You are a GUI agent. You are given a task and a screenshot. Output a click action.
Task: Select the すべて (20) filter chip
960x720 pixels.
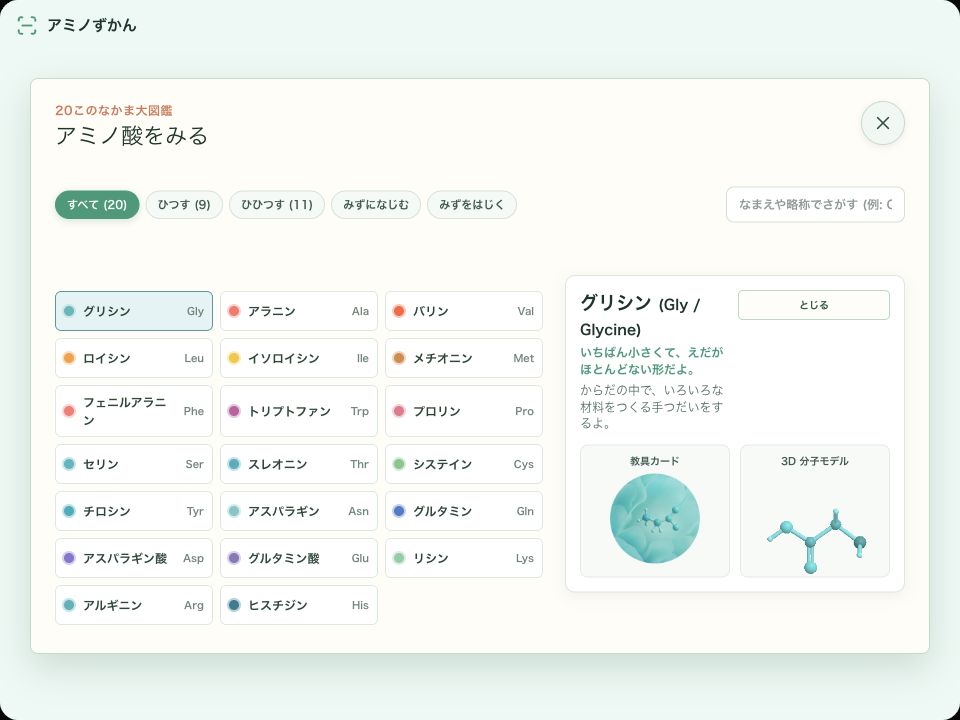point(97,204)
